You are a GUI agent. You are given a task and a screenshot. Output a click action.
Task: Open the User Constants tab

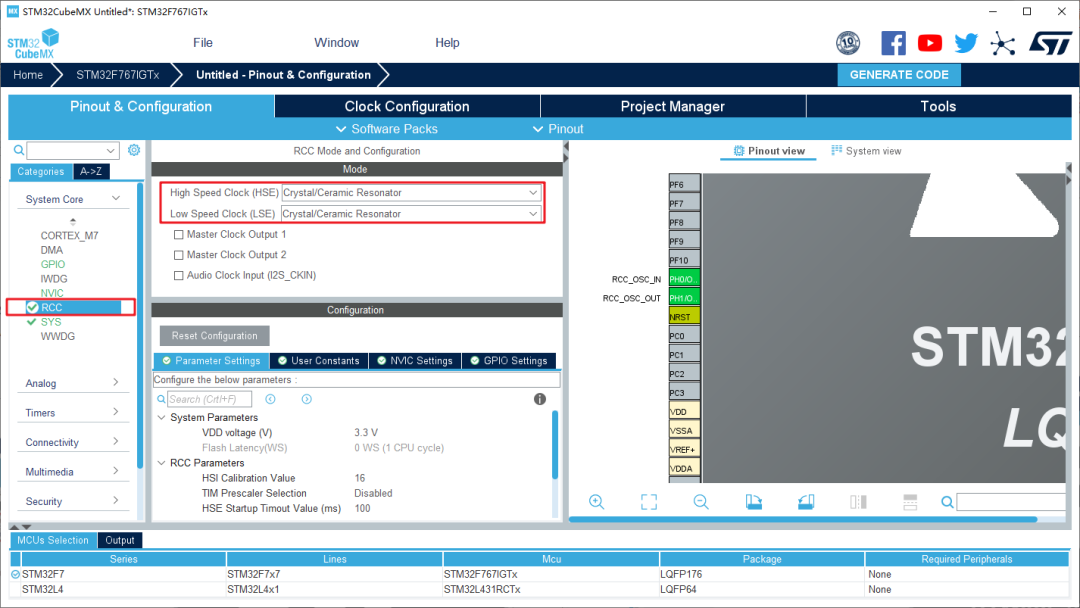[x=319, y=361]
